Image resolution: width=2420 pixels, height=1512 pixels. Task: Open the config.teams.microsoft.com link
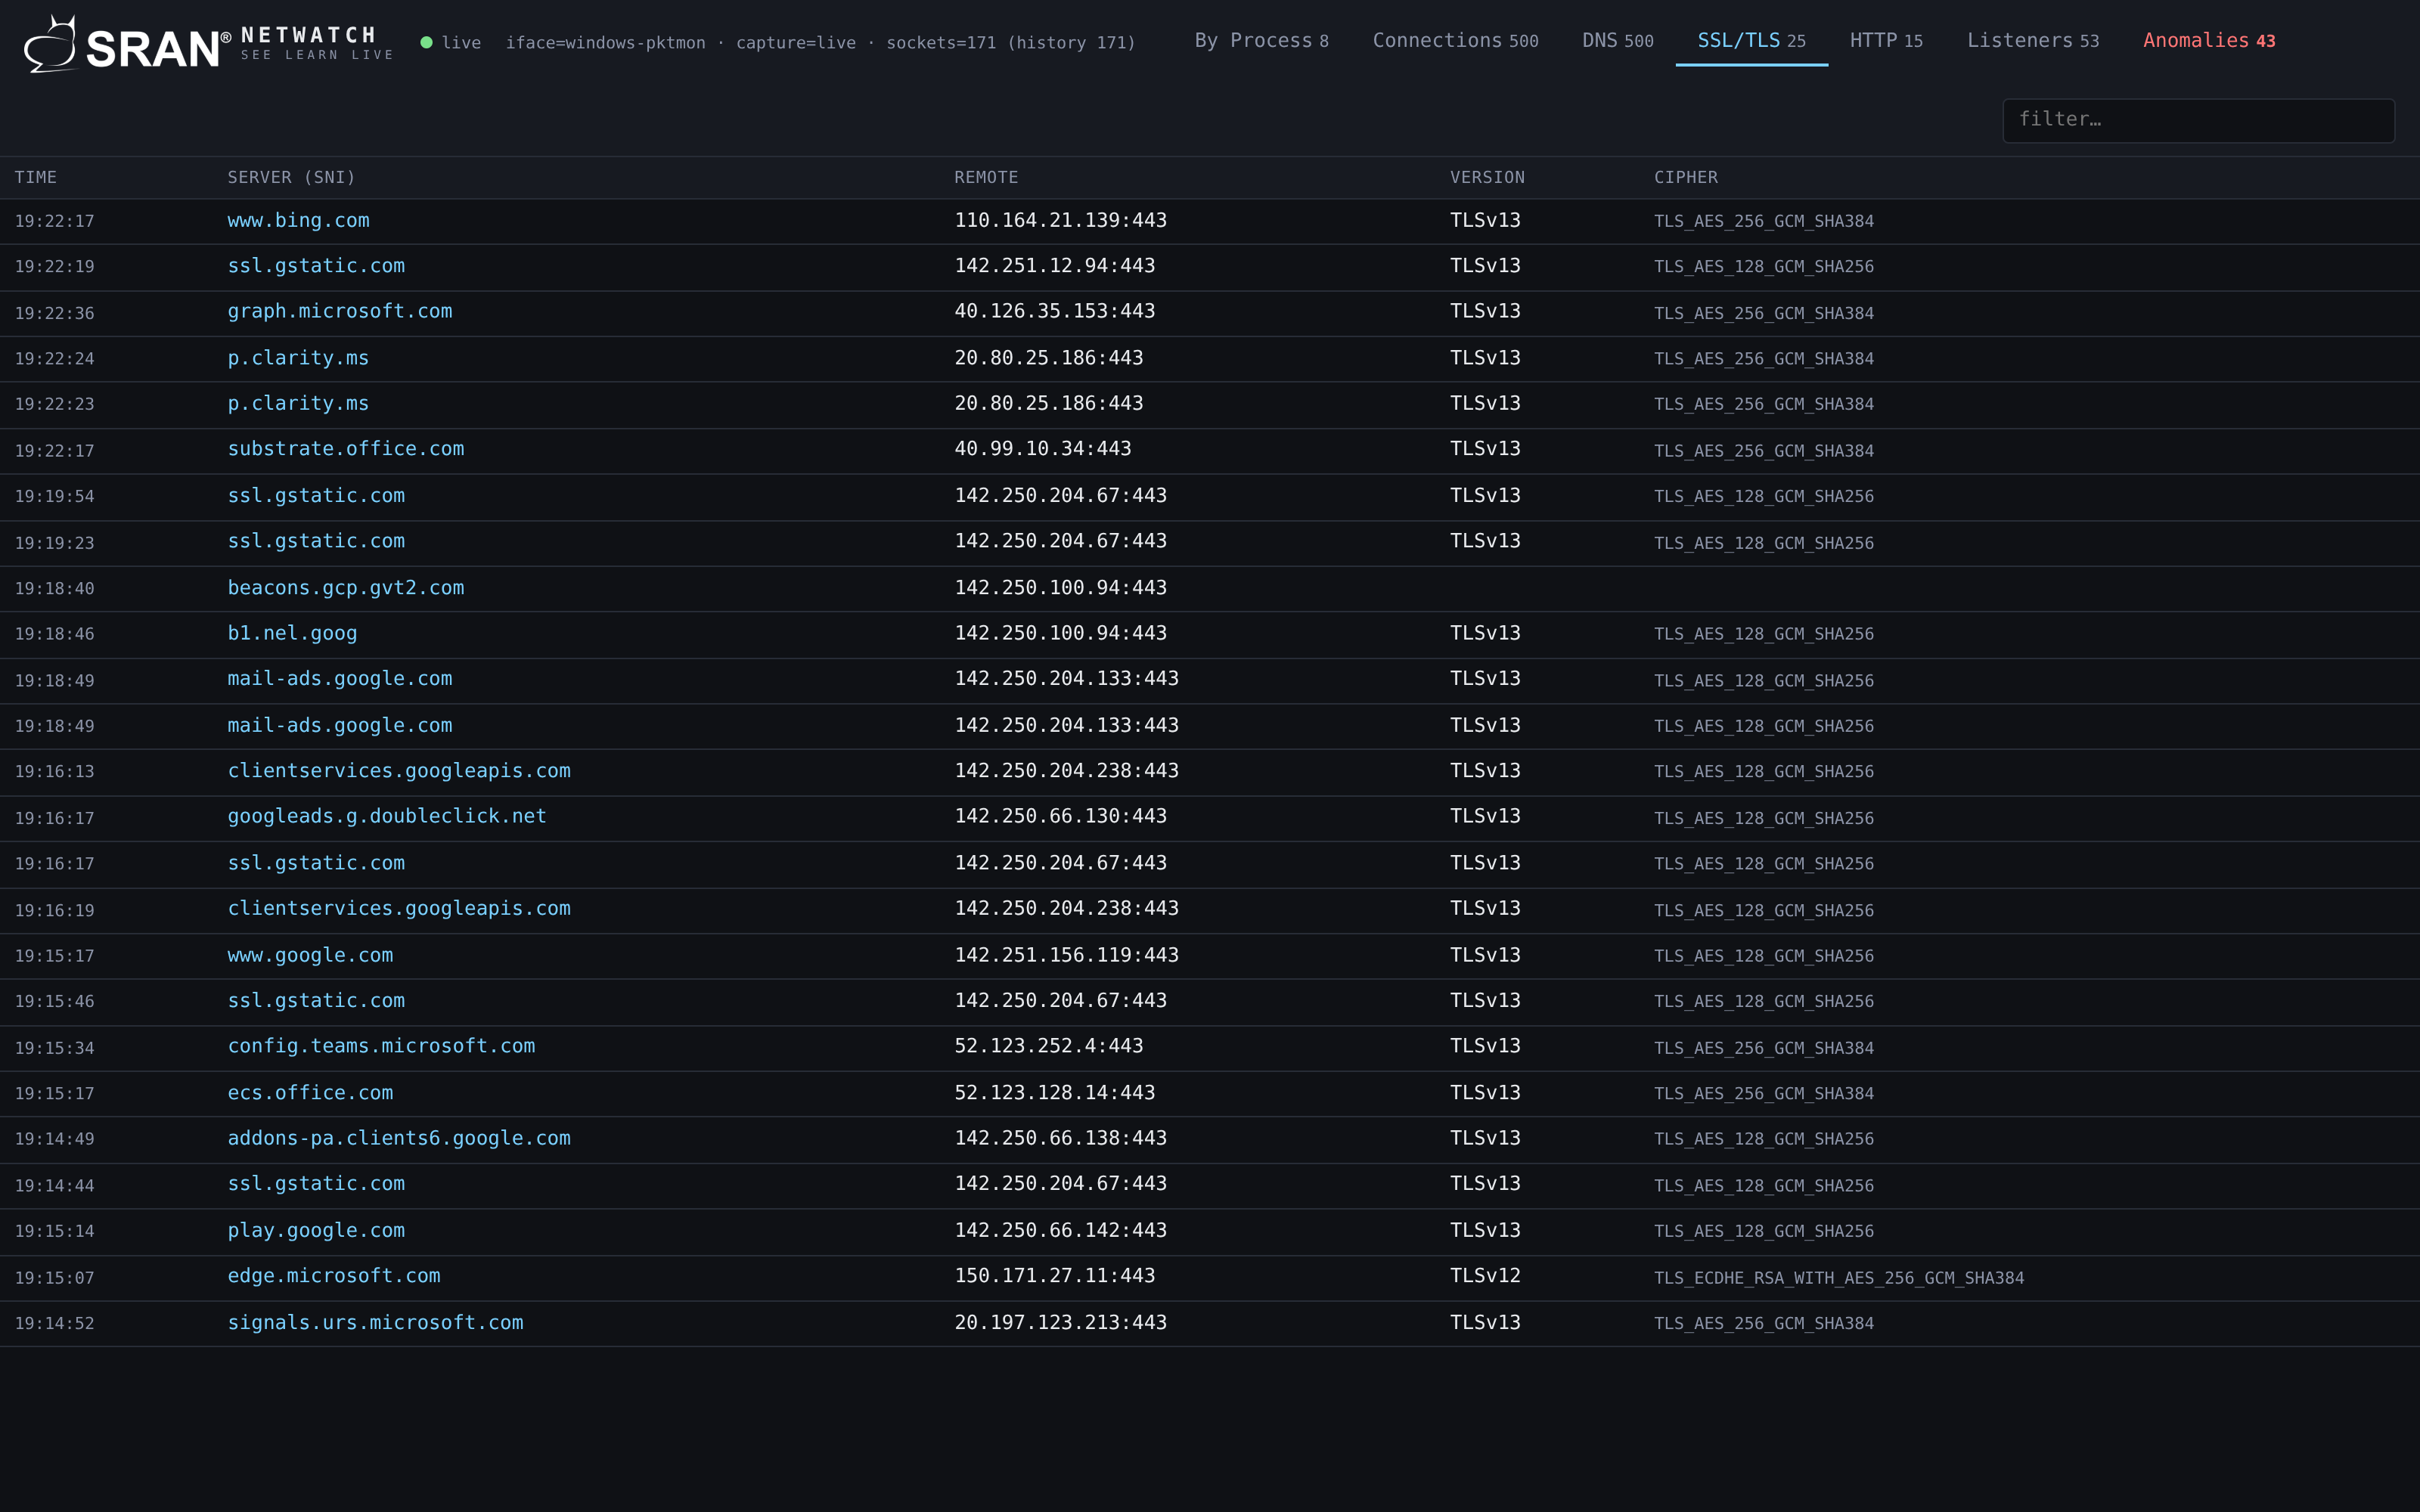[381, 1047]
